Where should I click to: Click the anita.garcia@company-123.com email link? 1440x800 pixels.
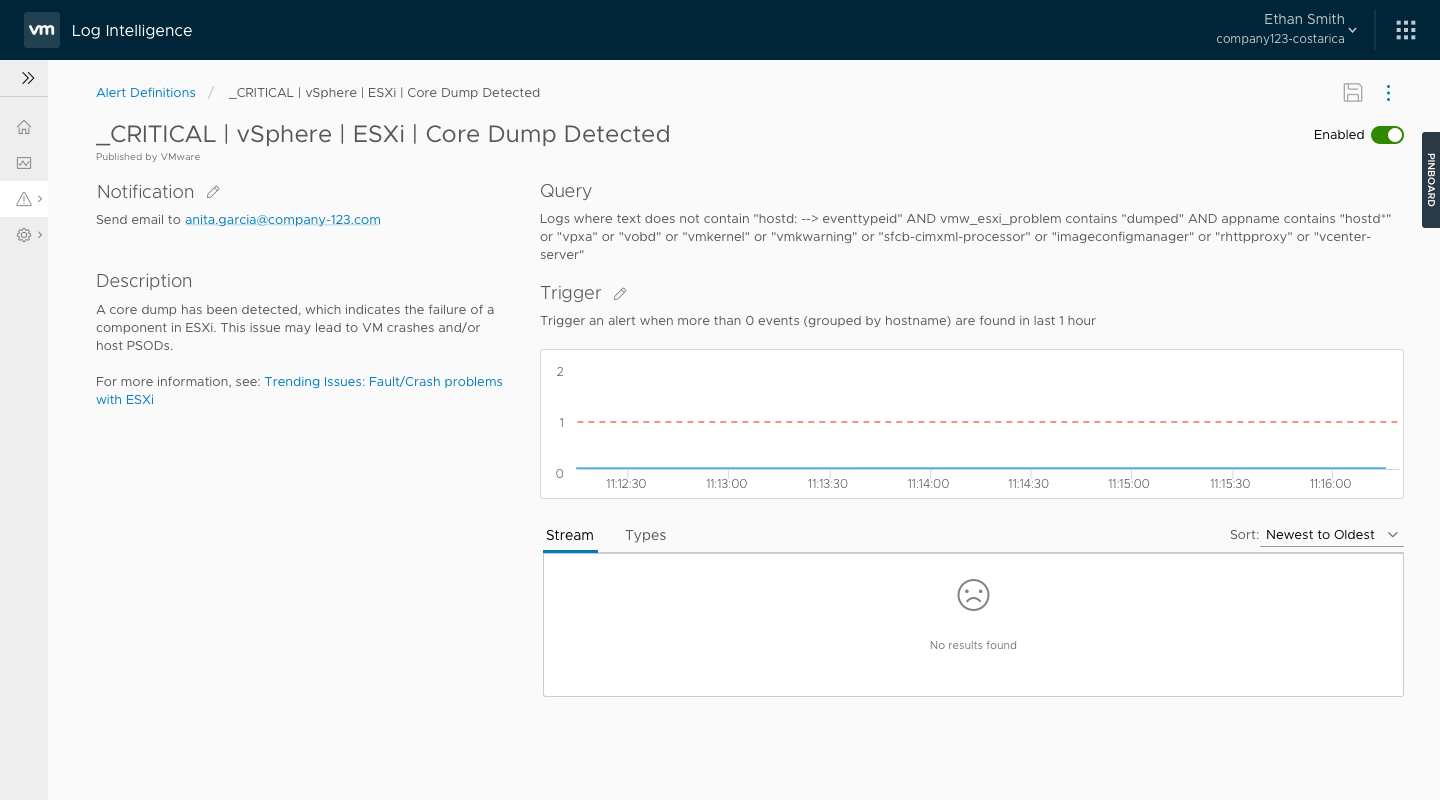click(283, 219)
